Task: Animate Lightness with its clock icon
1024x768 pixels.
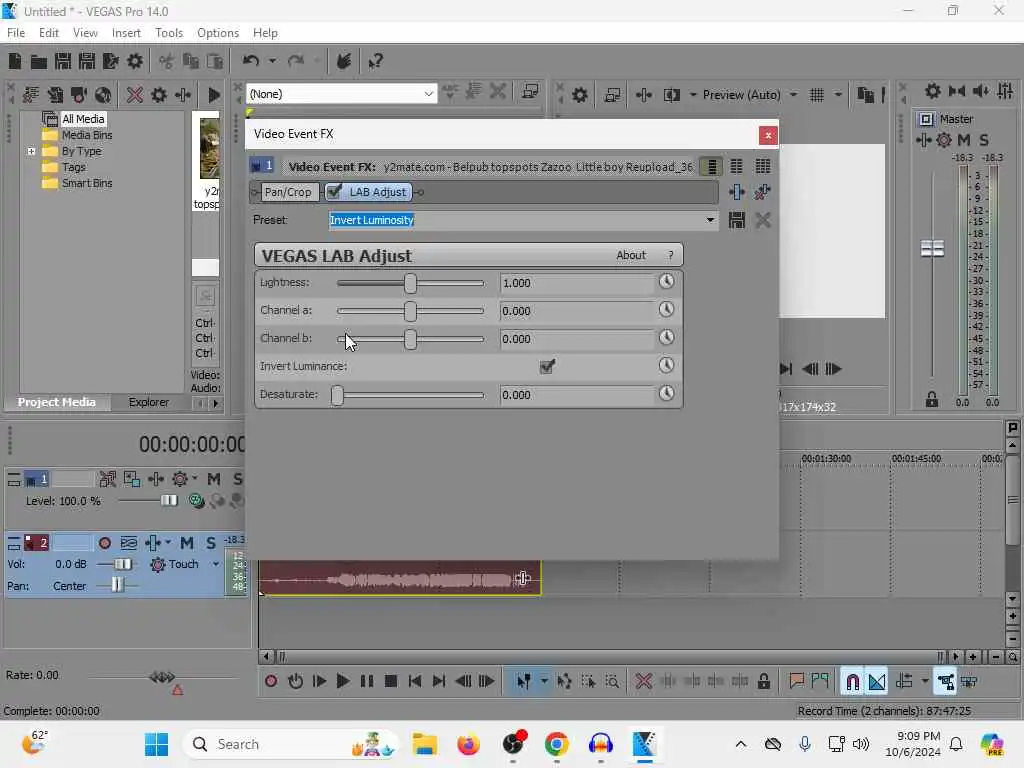Action: click(x=666, y=281)
